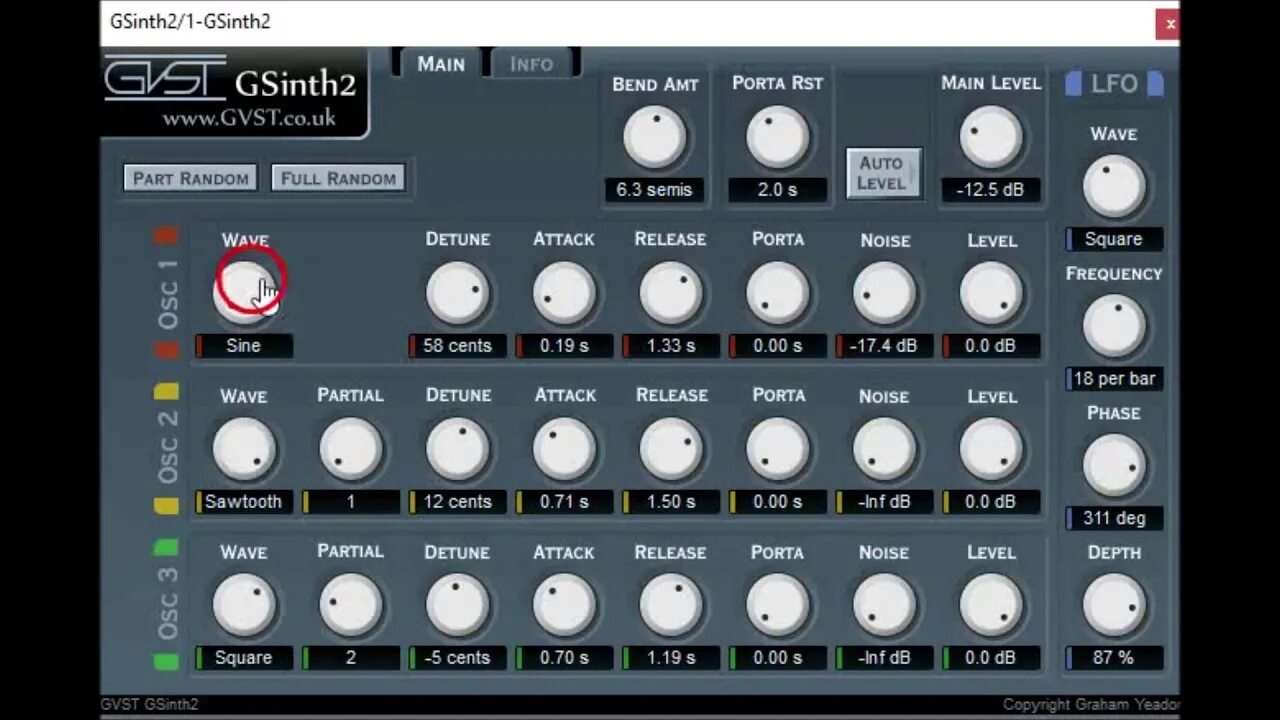
Task: Click the Osc 1 Wave knob
Action: tap(244, 293)
